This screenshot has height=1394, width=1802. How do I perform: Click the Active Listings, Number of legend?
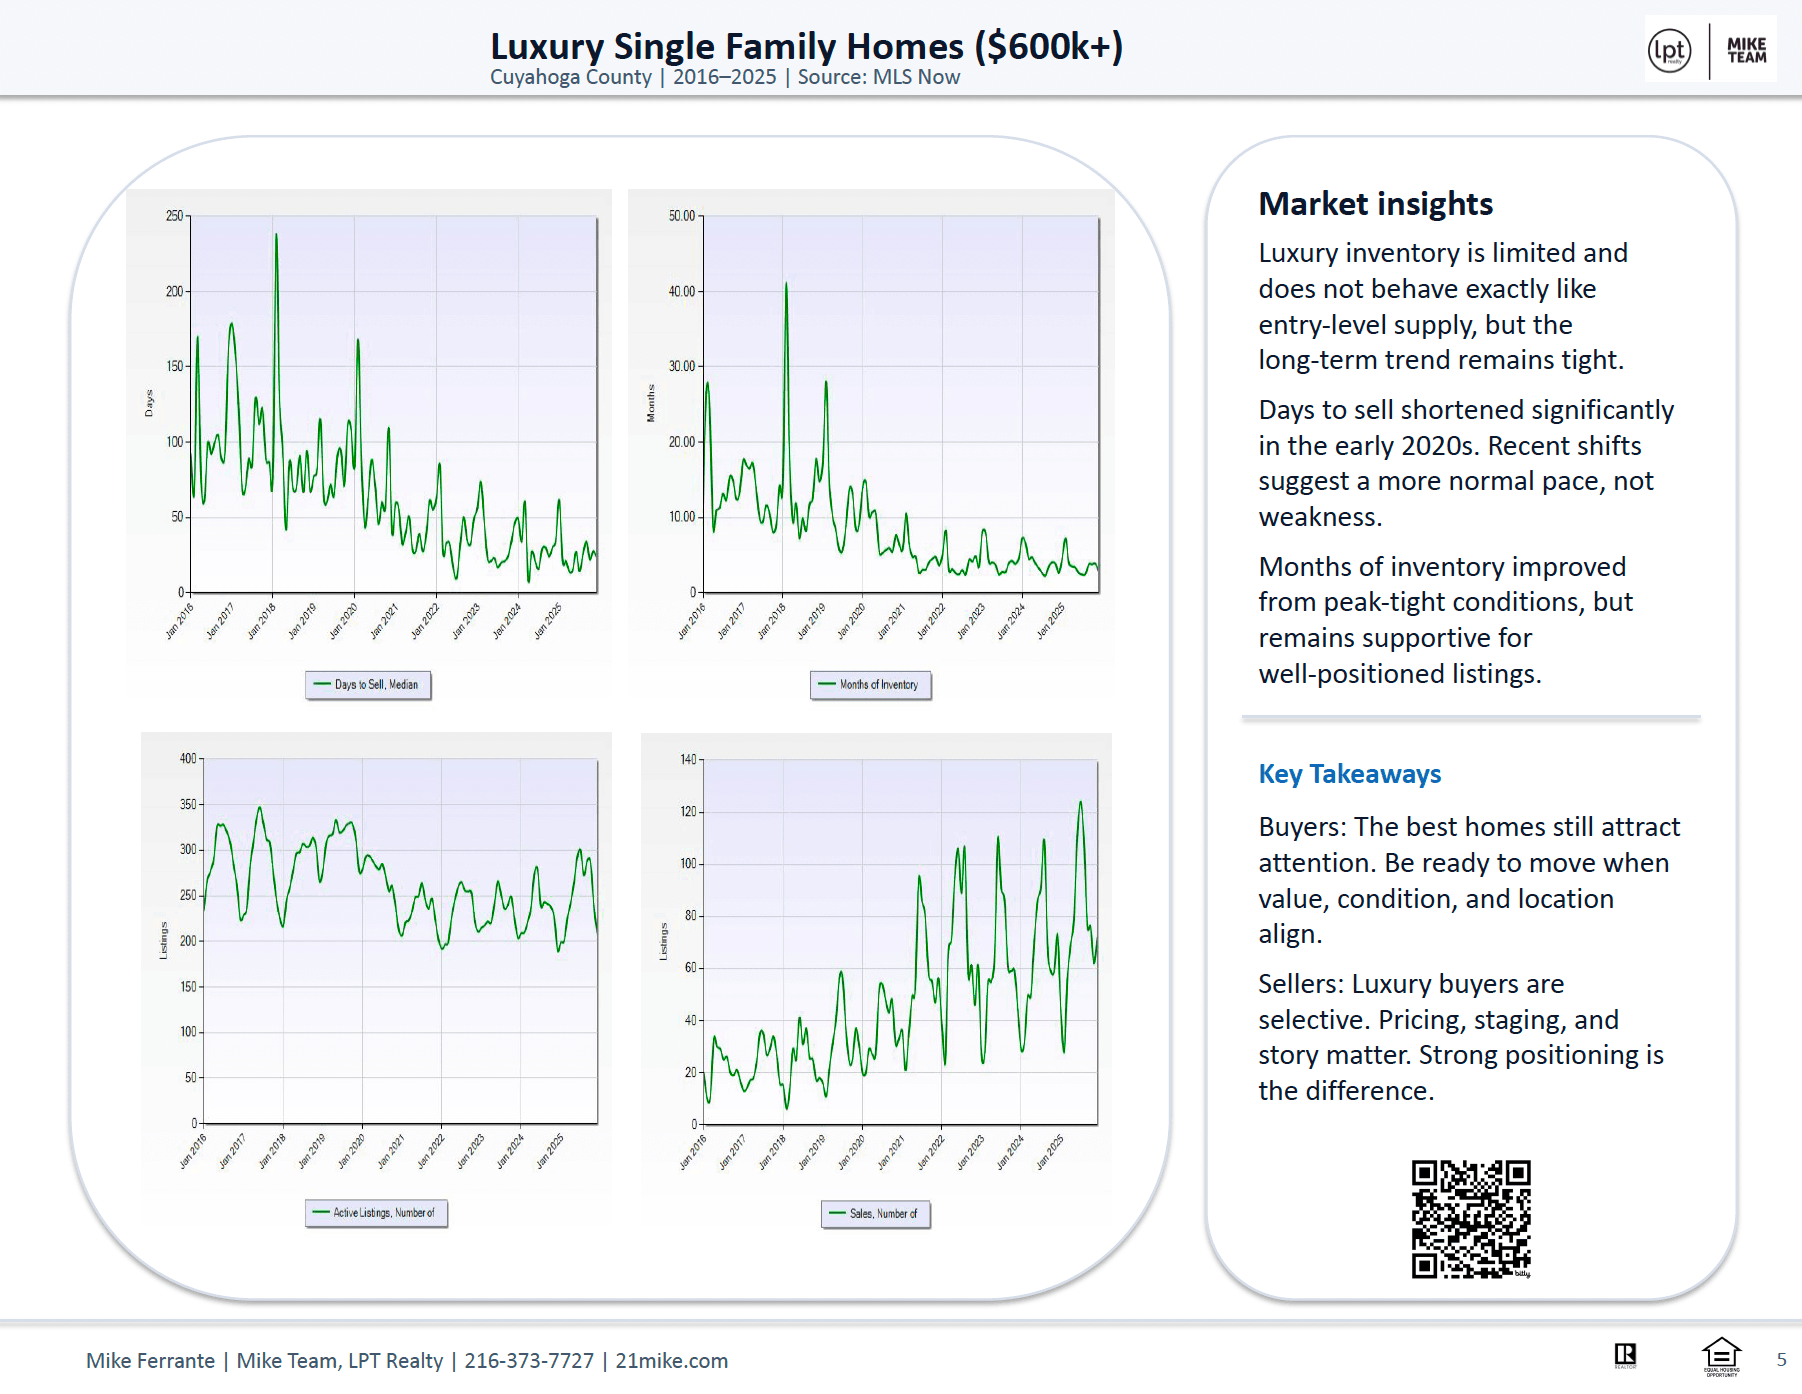point(376,1213)
